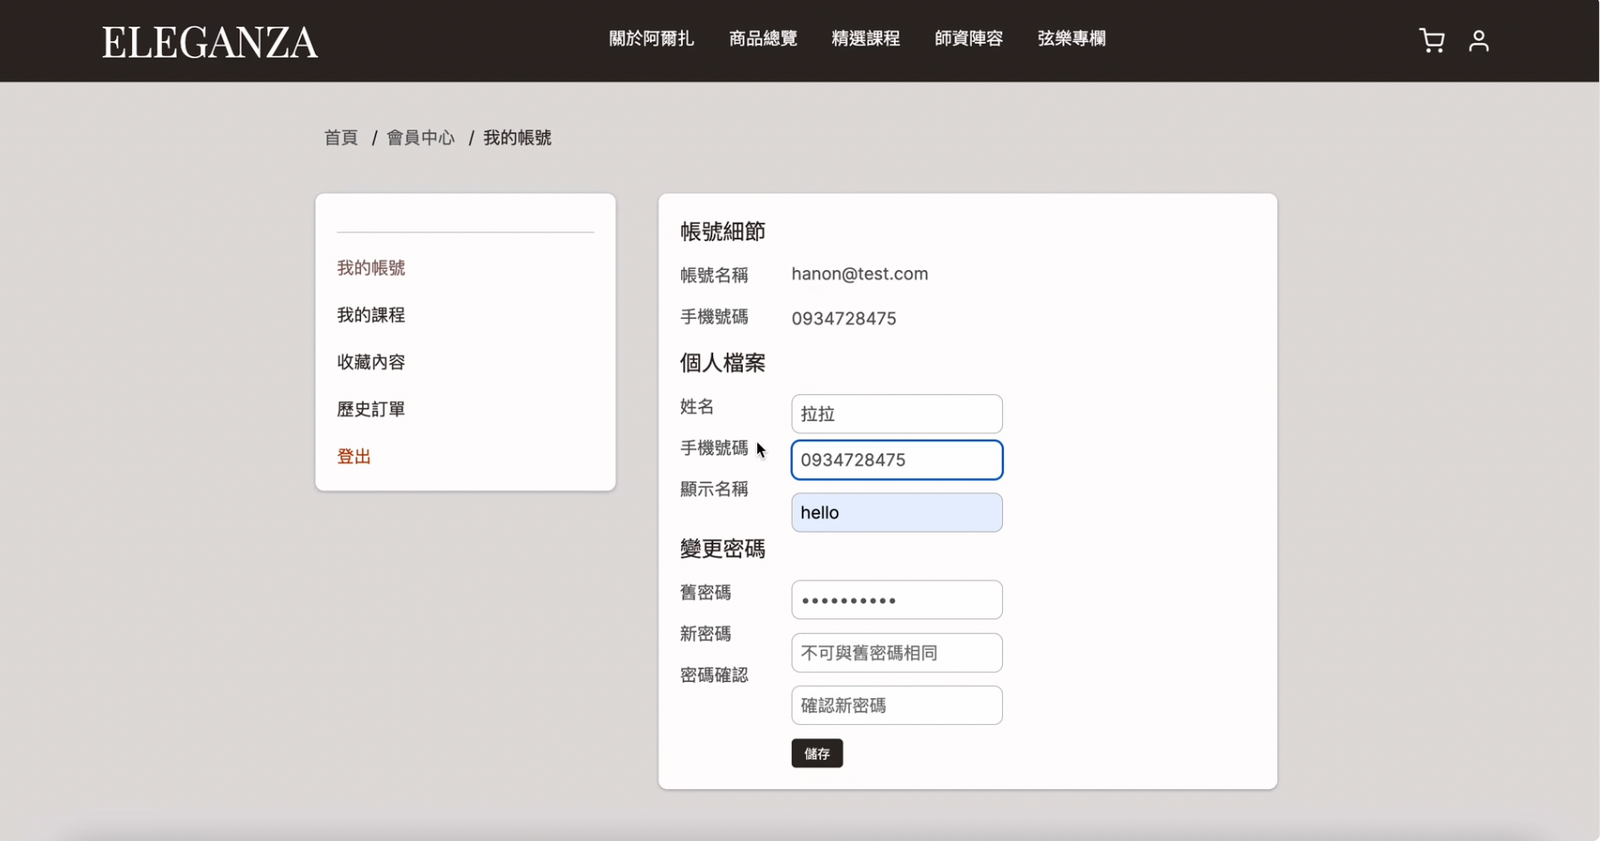Open 歷史訂單 in sidebar
This screenshot has width=1600, height=841.
coord(371,409)
